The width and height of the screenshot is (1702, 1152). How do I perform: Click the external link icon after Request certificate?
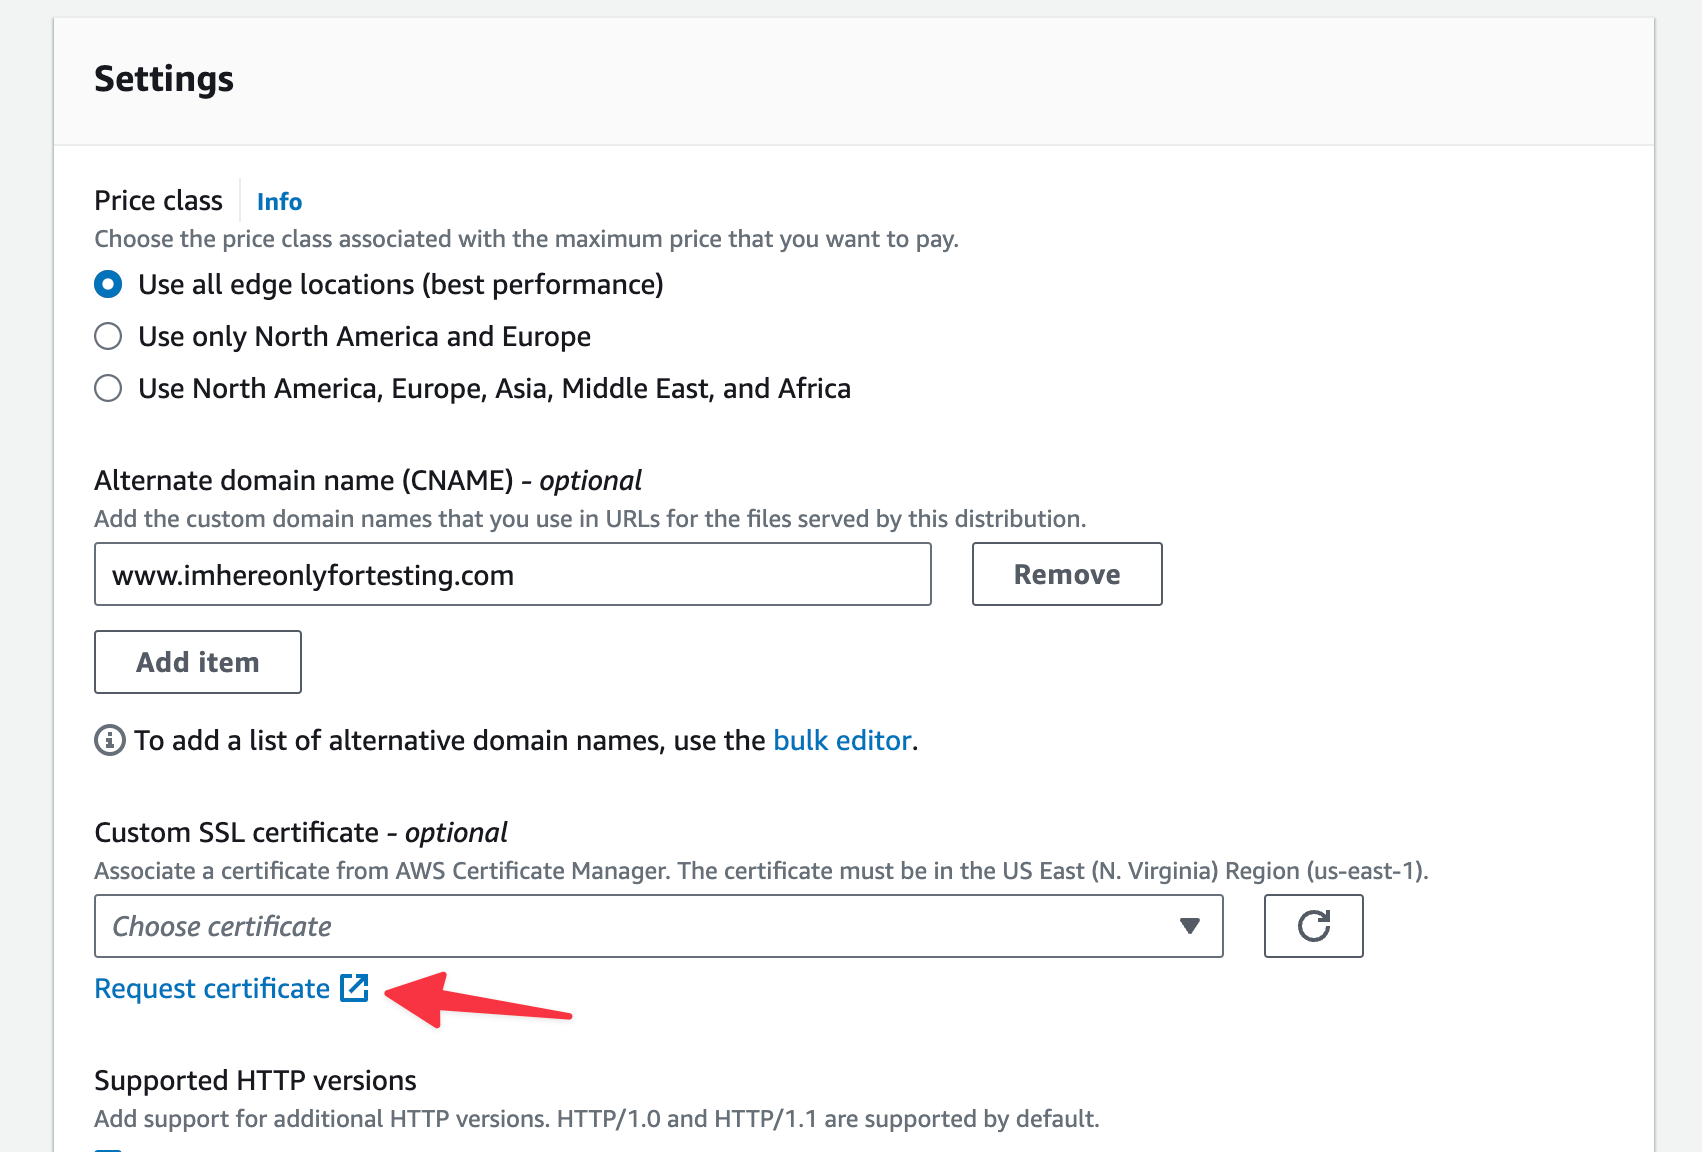[x=355, y=989]
